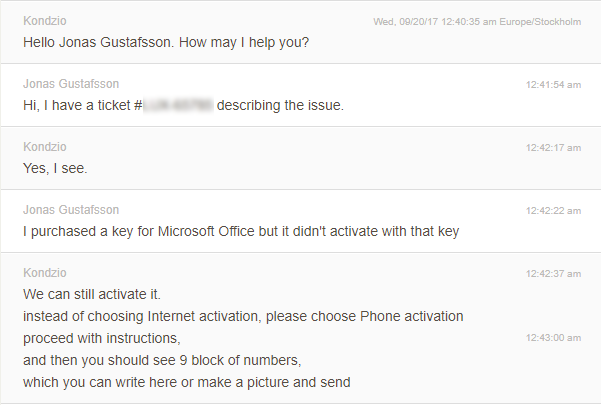This screenshot has height=405, width=601.
Task: Click the 12:42:37 am timestamp
Action: point(553,274)
